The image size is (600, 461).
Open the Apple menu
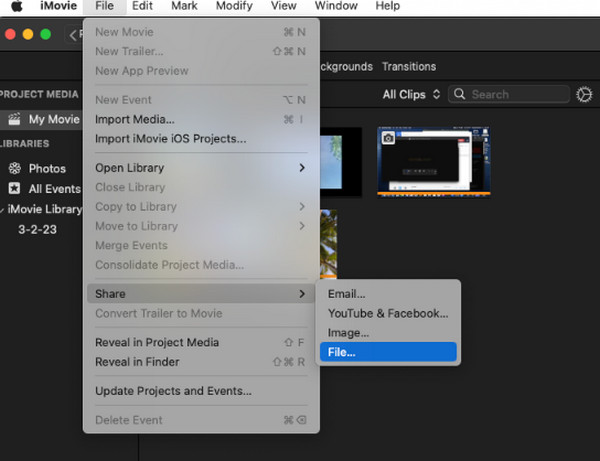click(x=16, y=6)
